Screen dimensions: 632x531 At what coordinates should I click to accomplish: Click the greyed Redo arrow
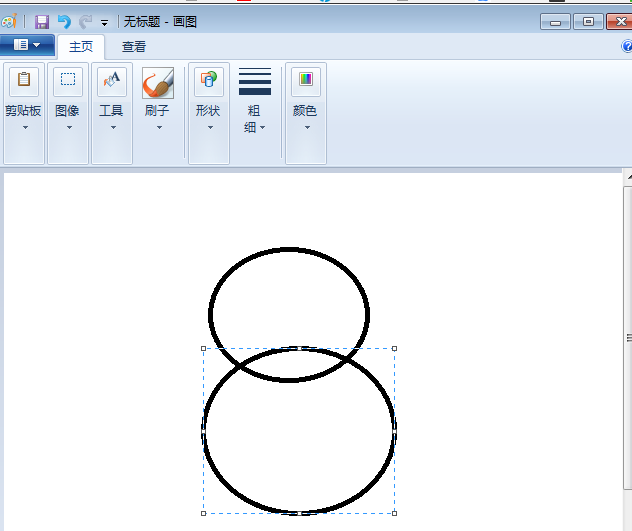click(x=85, y=22)
